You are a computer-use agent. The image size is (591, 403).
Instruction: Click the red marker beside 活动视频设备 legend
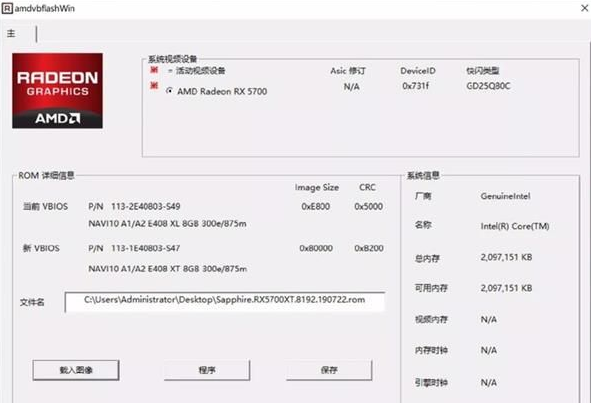(x=154, y=70)
